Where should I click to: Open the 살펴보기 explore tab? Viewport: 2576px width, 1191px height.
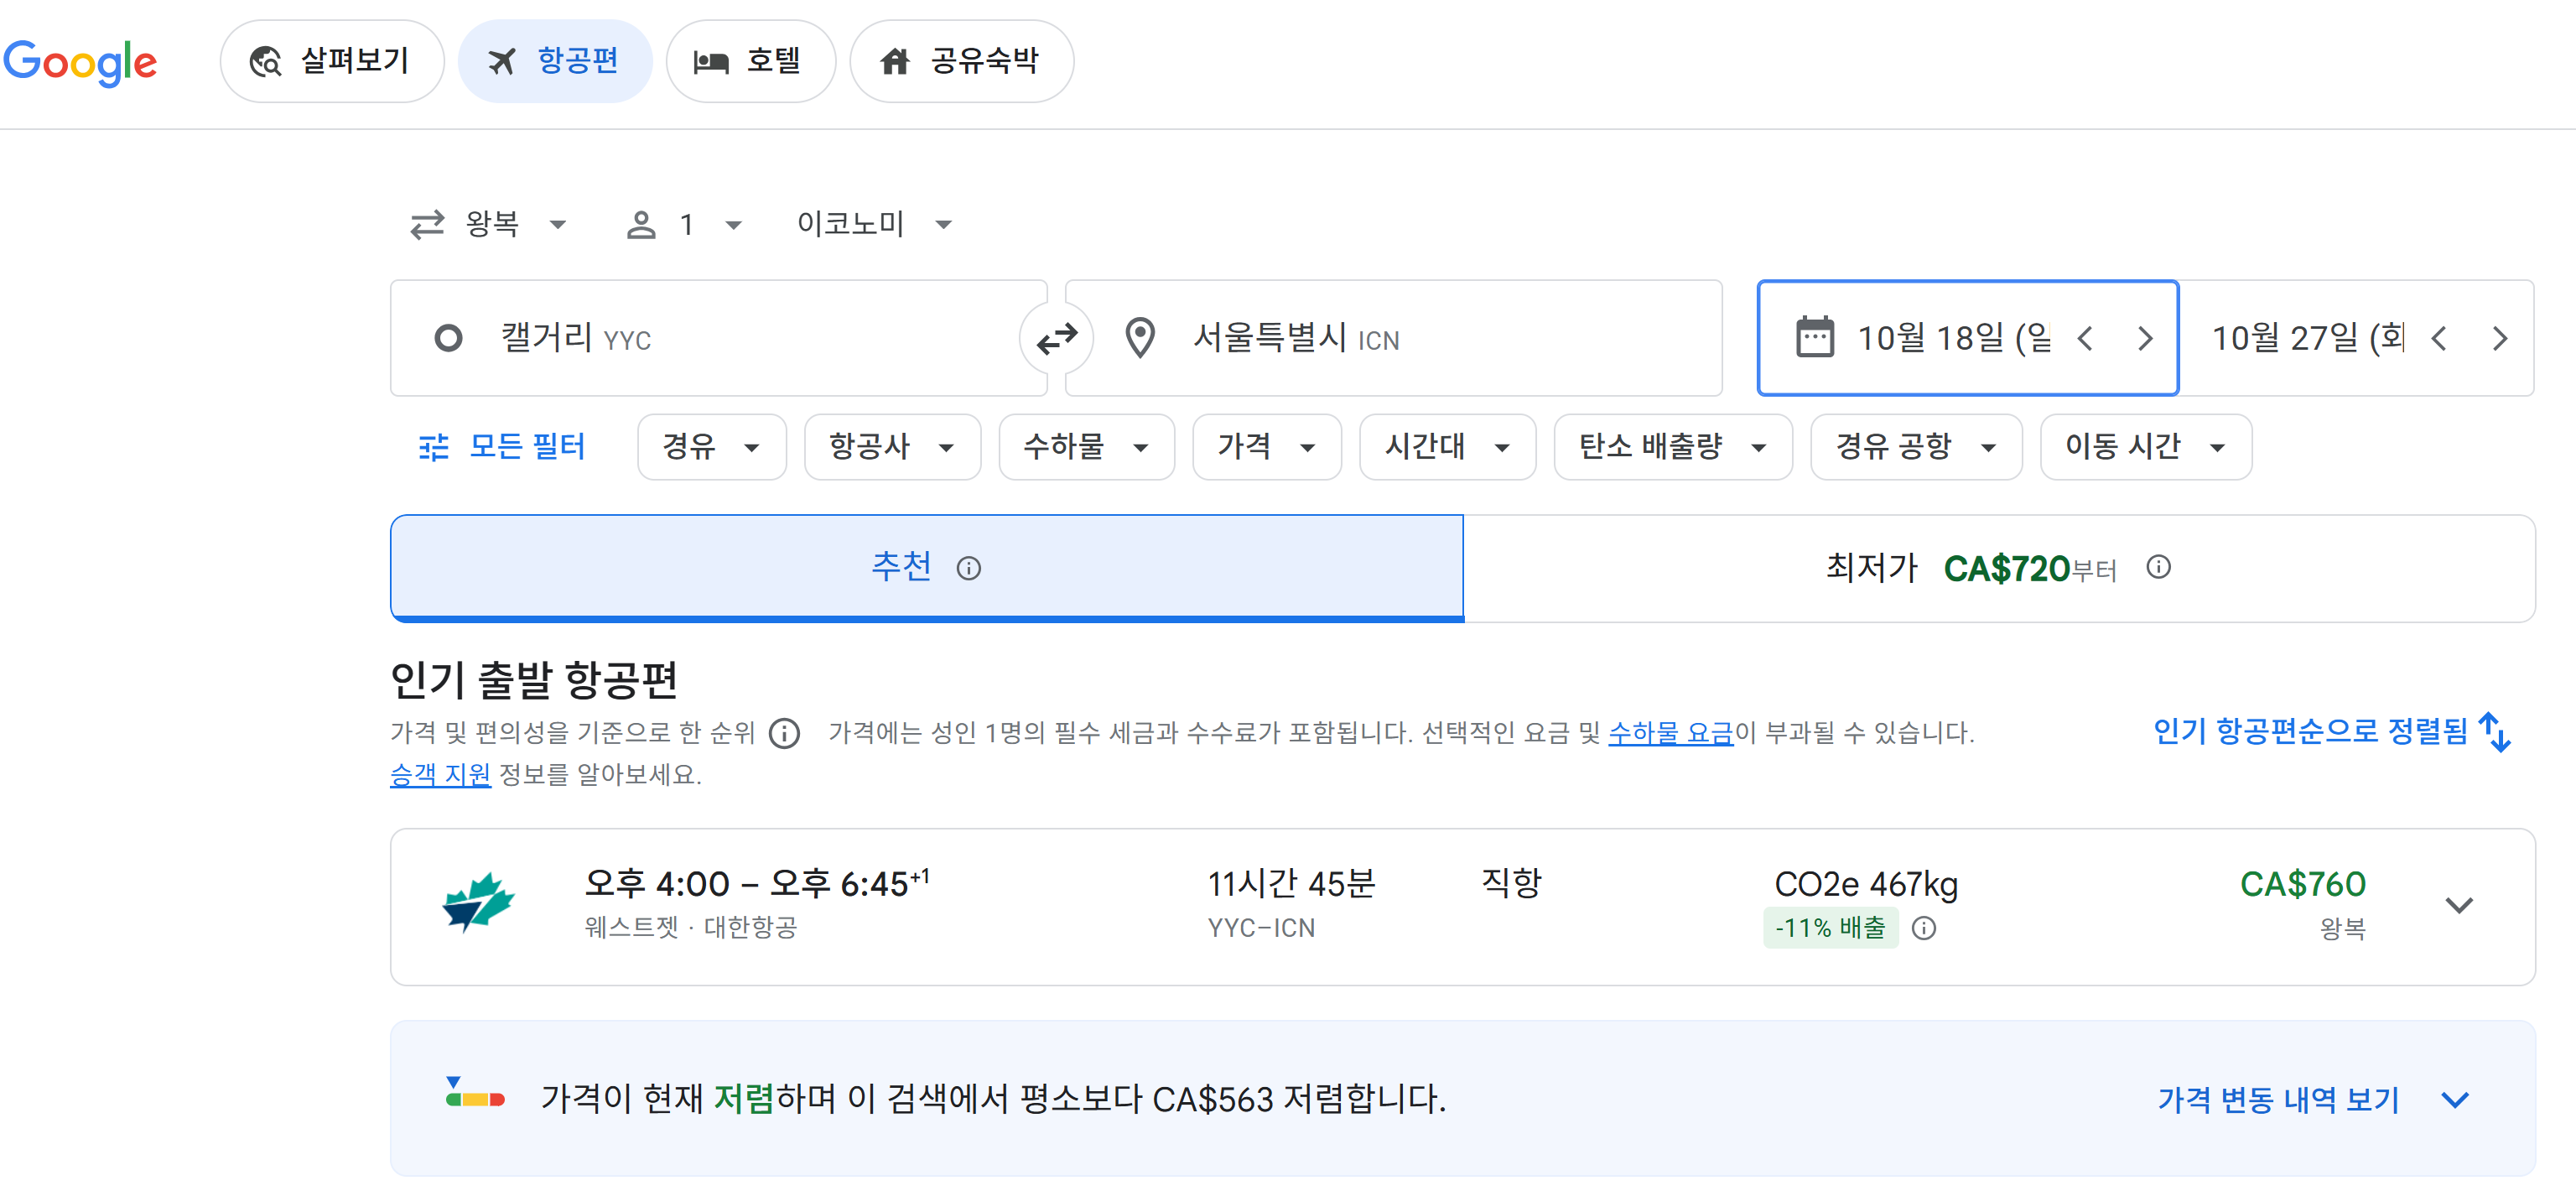[332, 61]
